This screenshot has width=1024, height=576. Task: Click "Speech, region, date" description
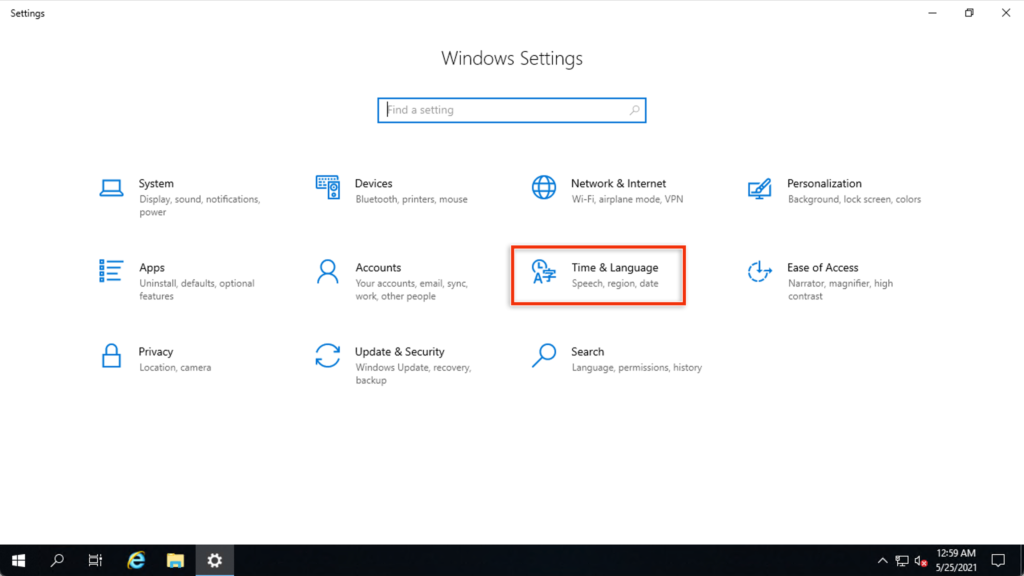click(x=615, y=283)
